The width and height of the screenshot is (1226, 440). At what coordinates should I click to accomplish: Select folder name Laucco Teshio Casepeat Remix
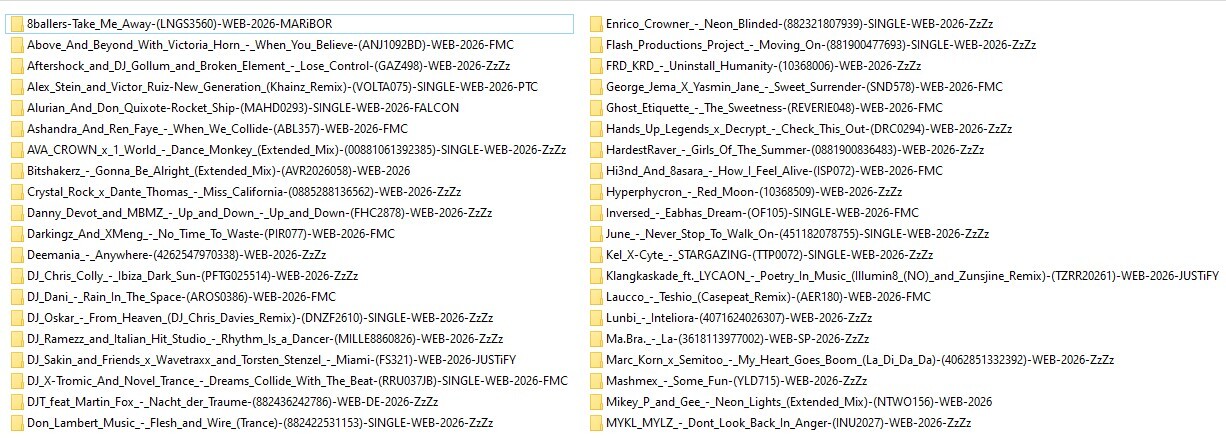768,297
